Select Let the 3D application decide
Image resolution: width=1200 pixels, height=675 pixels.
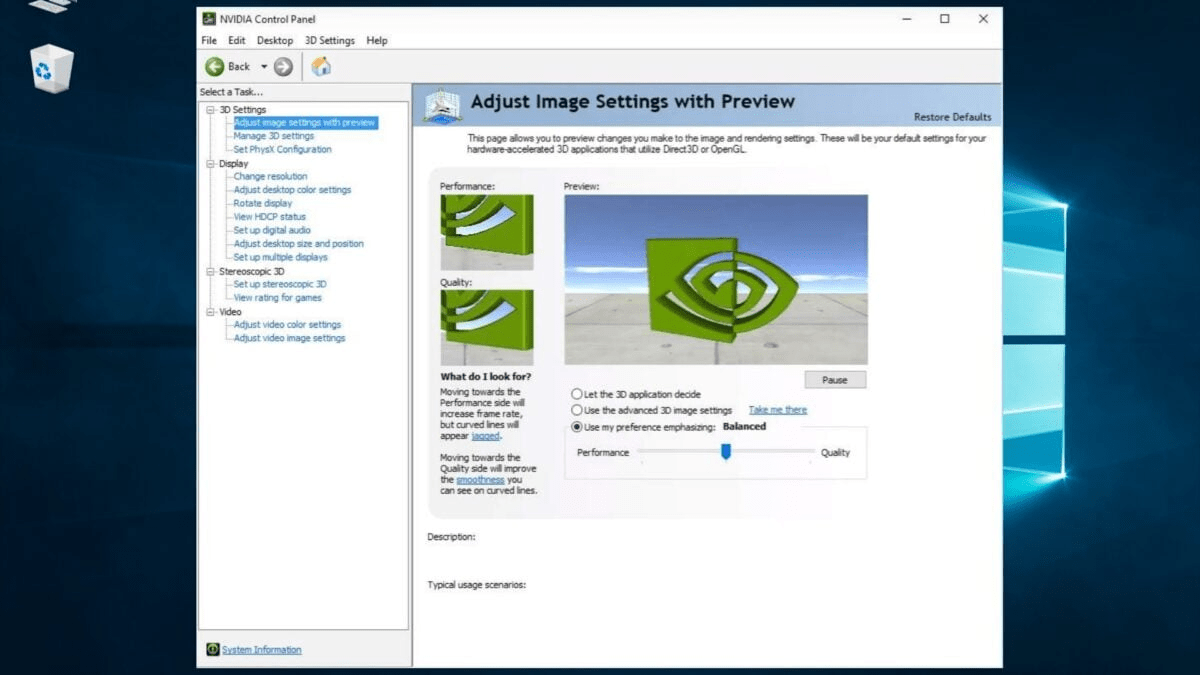pos(576,395)
